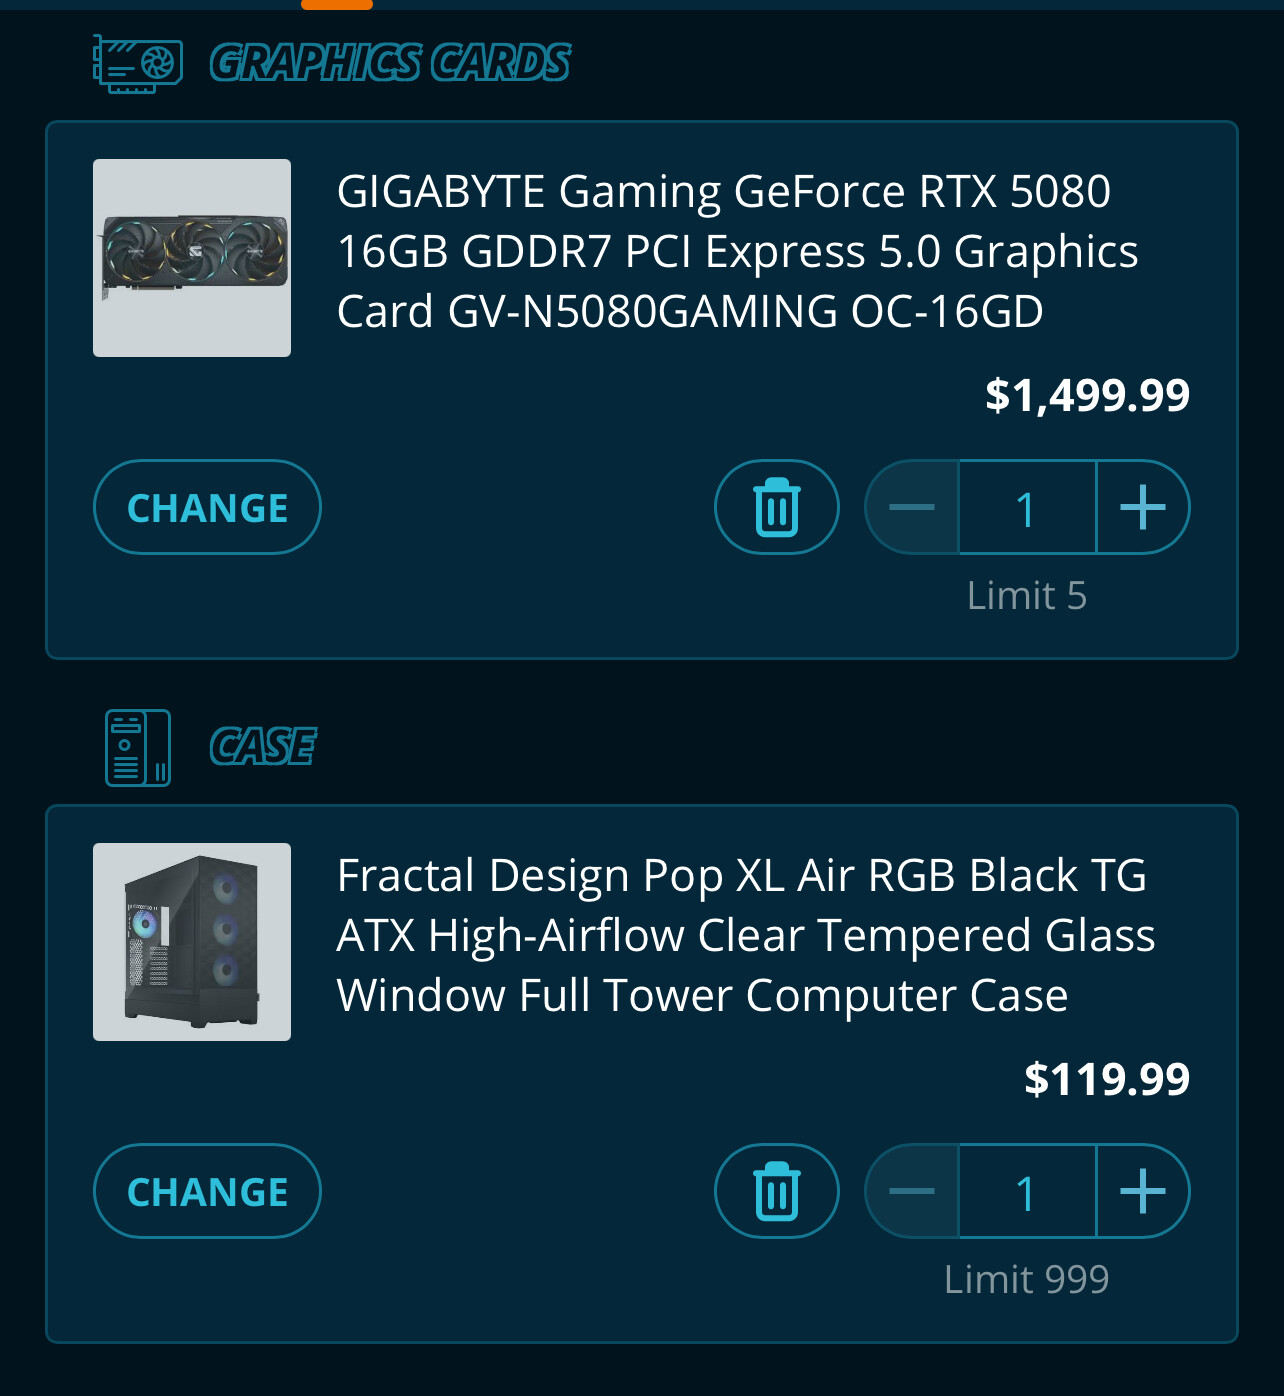This screenshot has width=1284, height=1396.
Task: Open GIGABYTE GeForce RTX 5080 product title
Action: 738,251
